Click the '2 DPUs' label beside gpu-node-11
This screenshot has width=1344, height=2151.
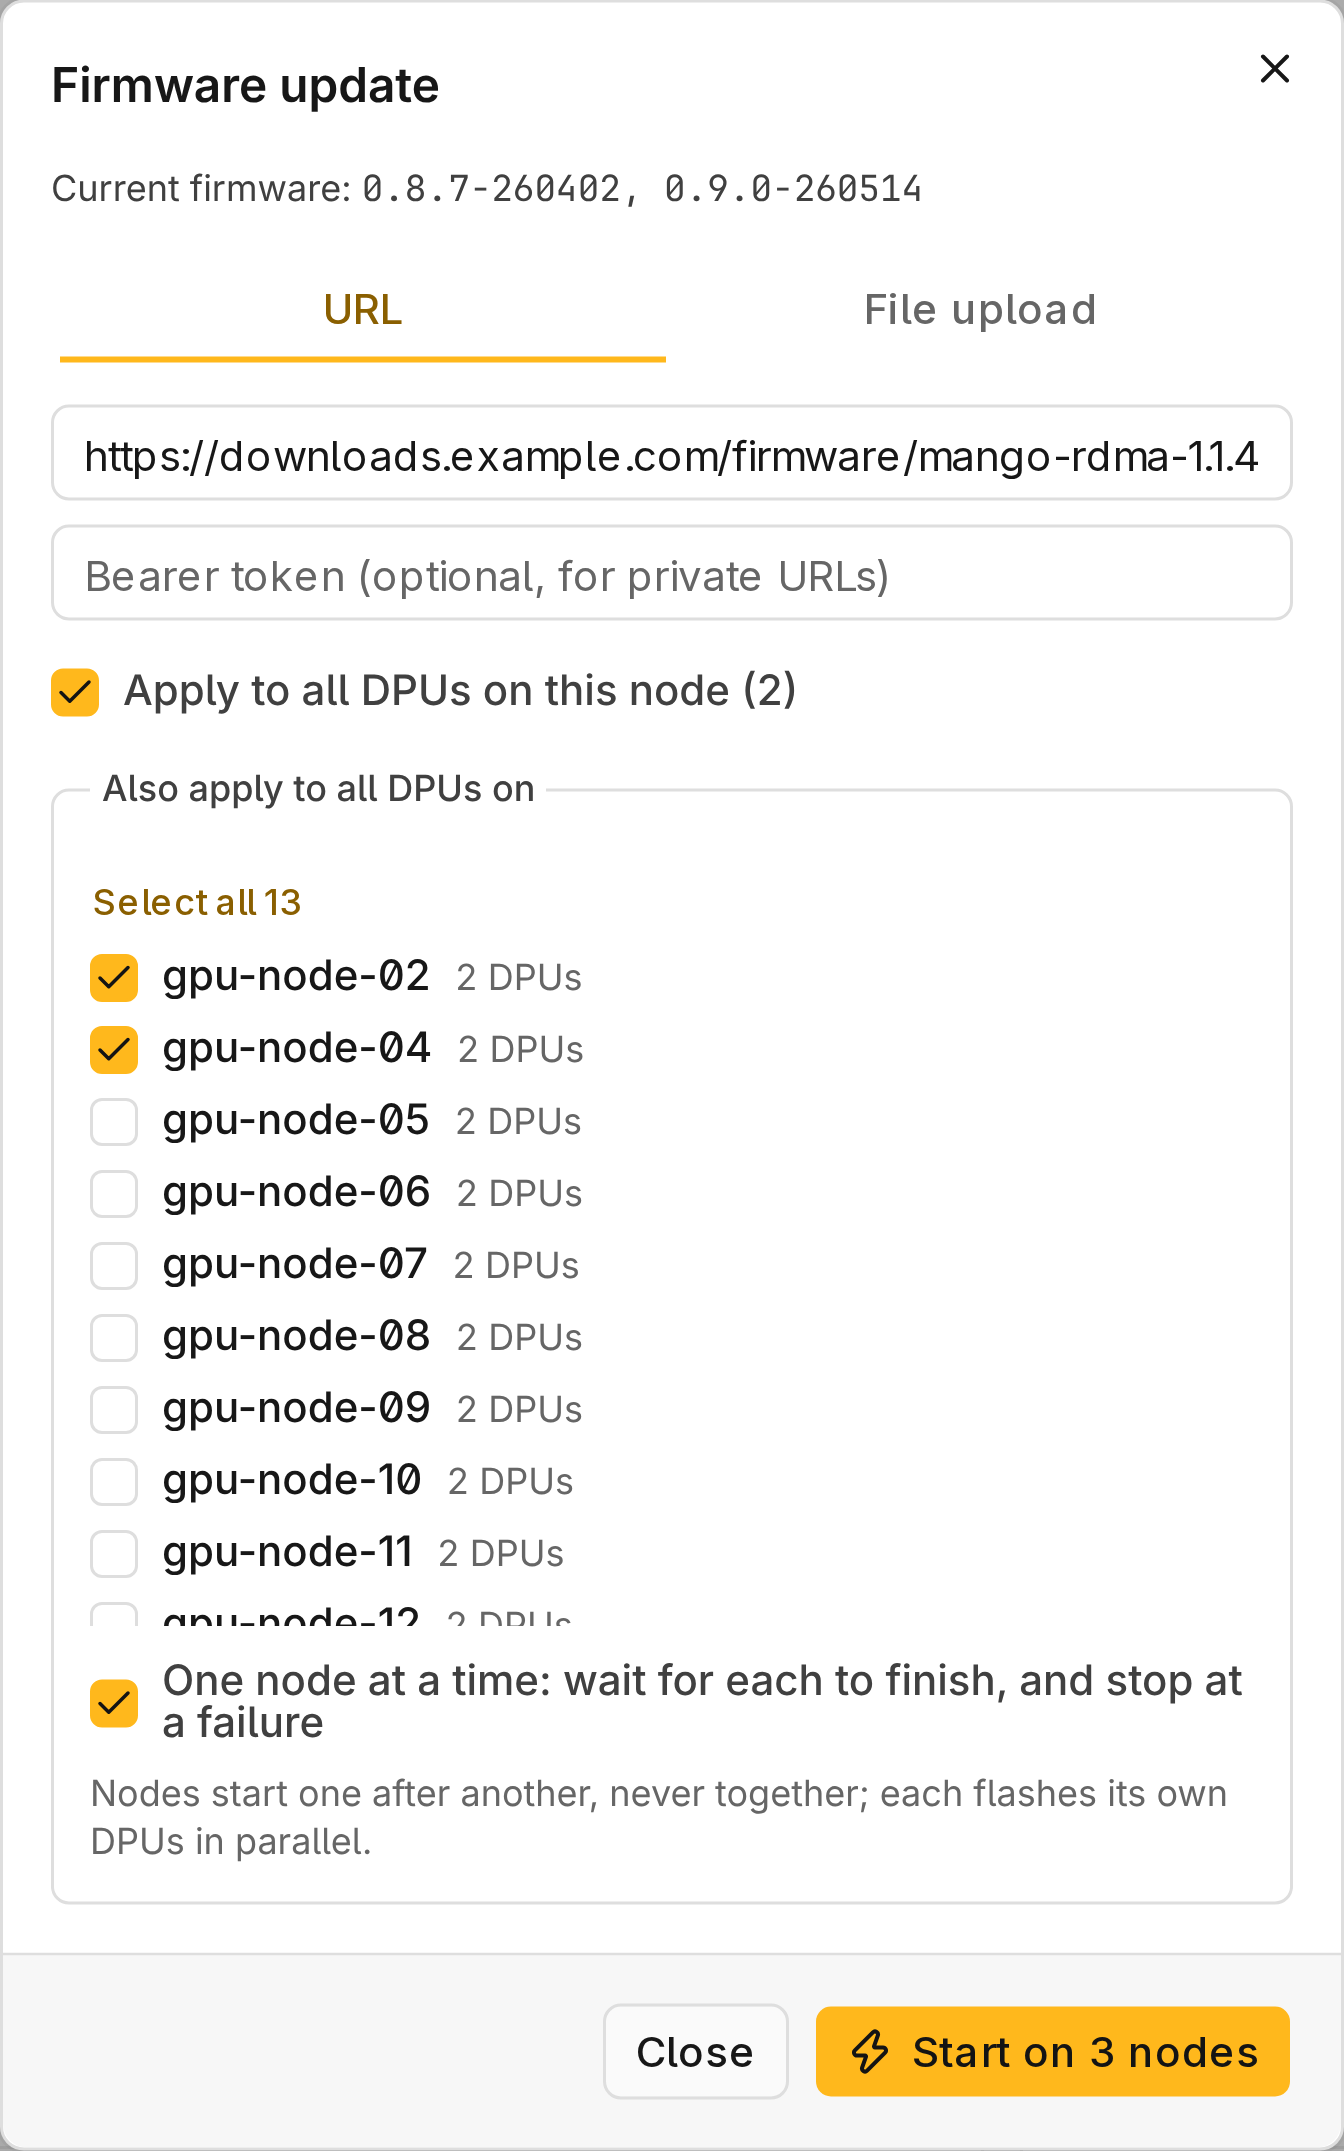click(501, 1553)
